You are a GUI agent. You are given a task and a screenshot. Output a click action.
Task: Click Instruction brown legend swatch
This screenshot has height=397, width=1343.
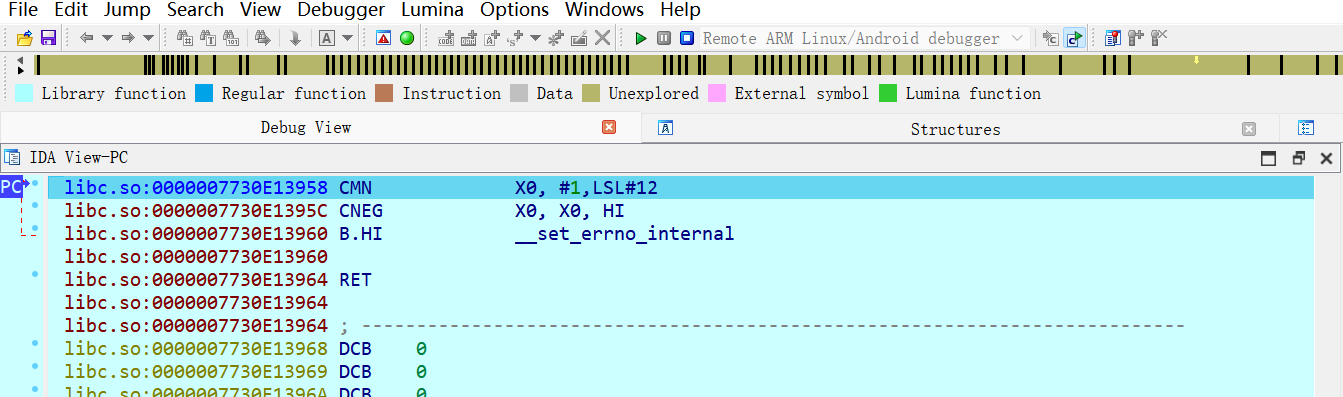[384, 94]
